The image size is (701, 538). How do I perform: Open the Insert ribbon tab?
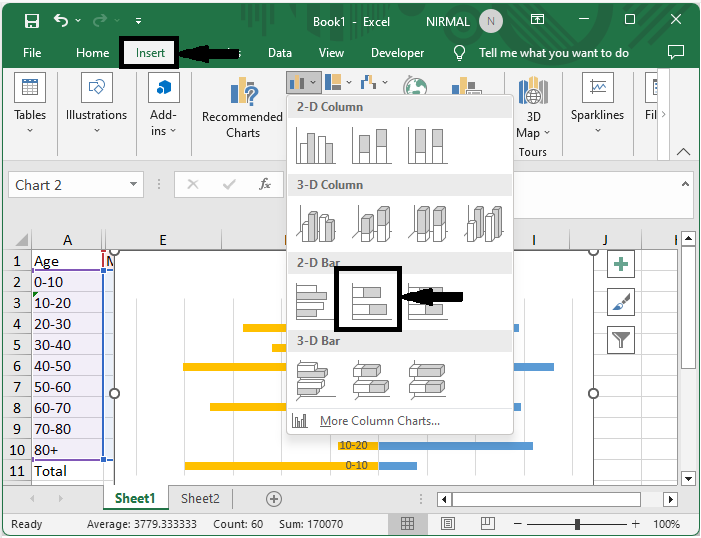point(150,53)
